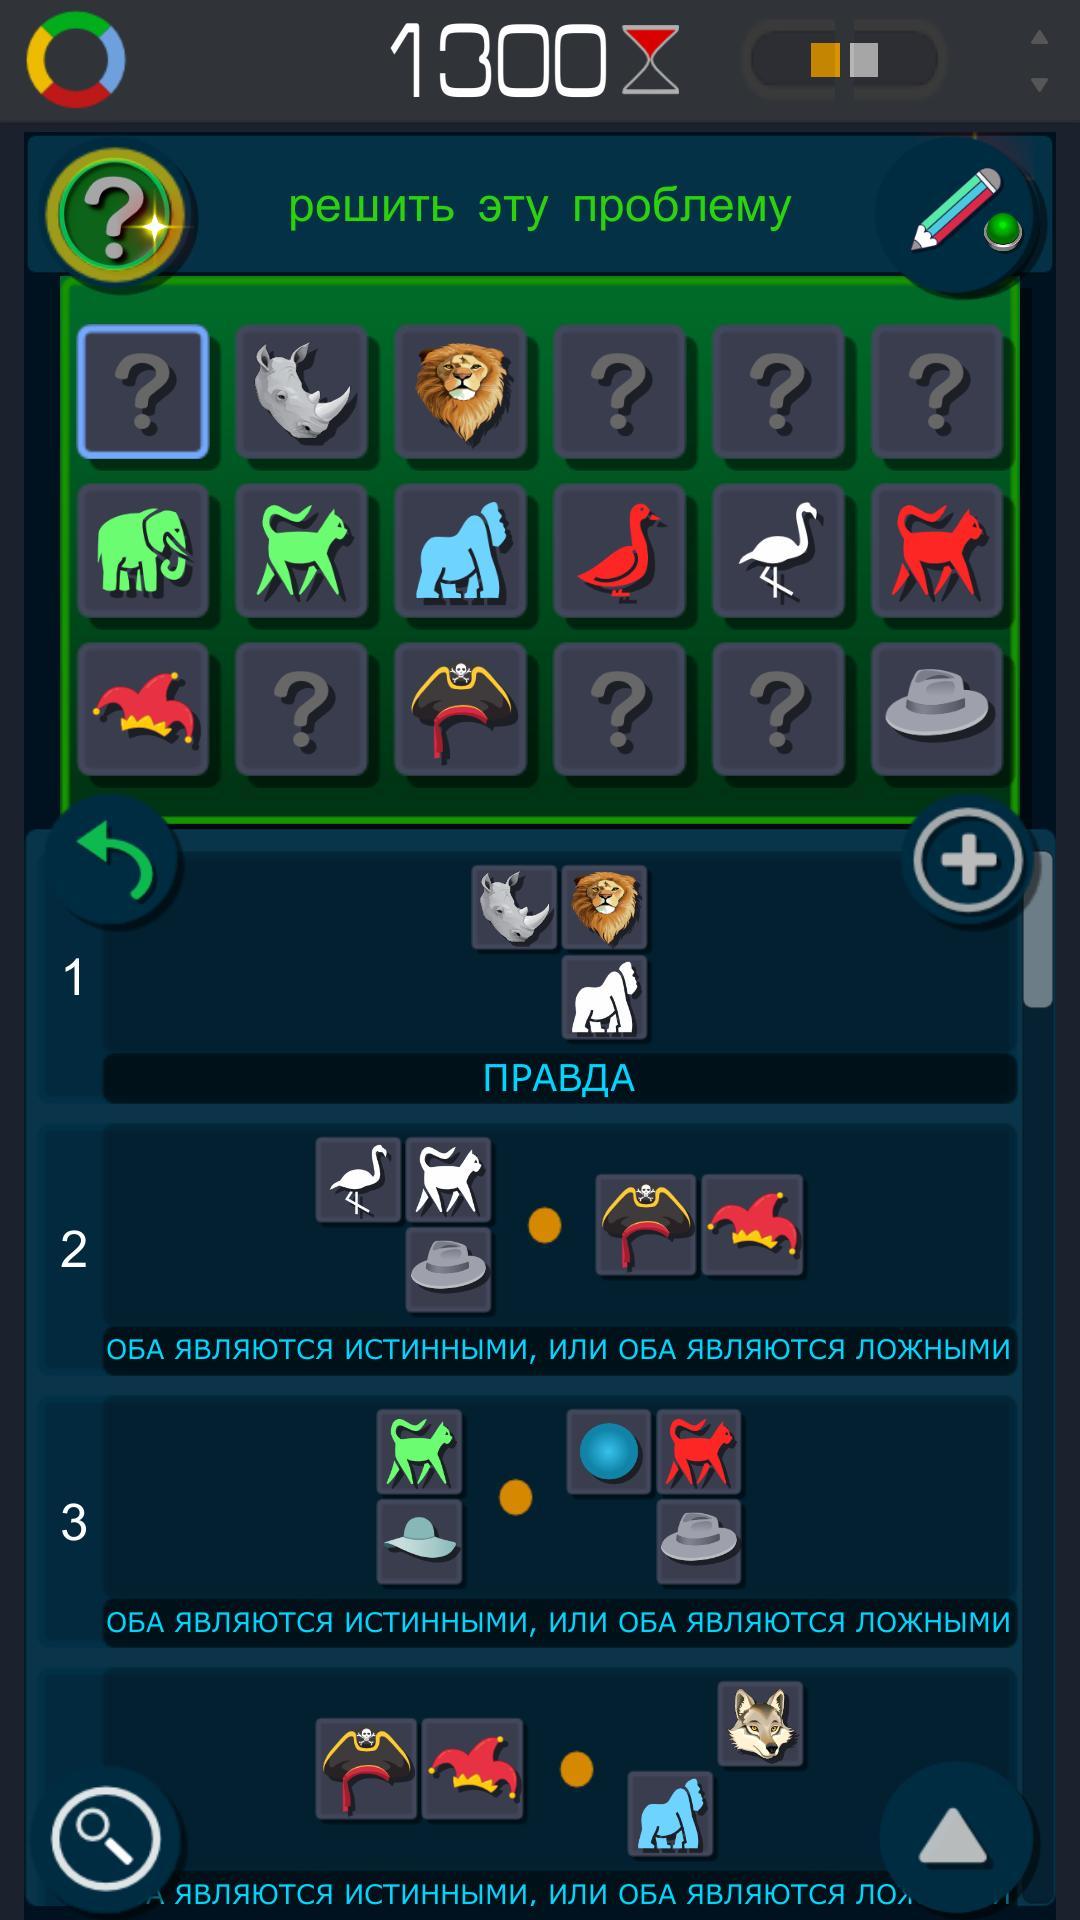Toggle the pencil notes mode
The width and height of the screenshot is (1080, 1920).
pos(960,214)
